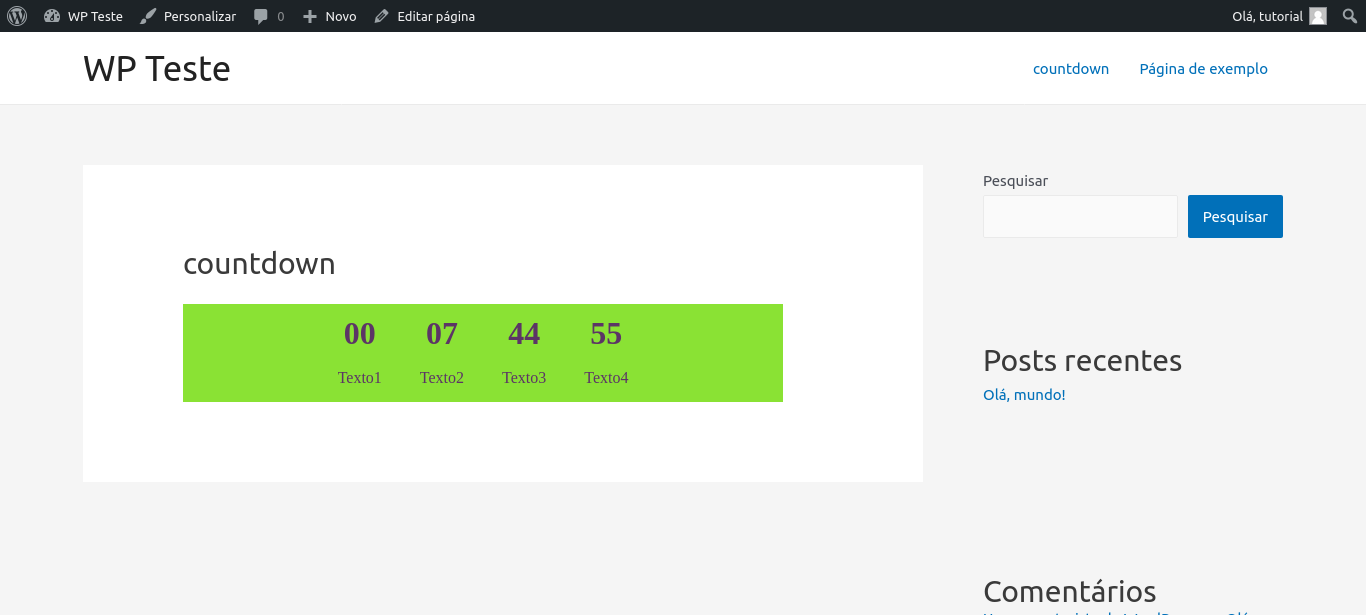Open search using the magnifier icon
The width and height of the screenshot is (1366, 615).
[x=1349, y=16]
